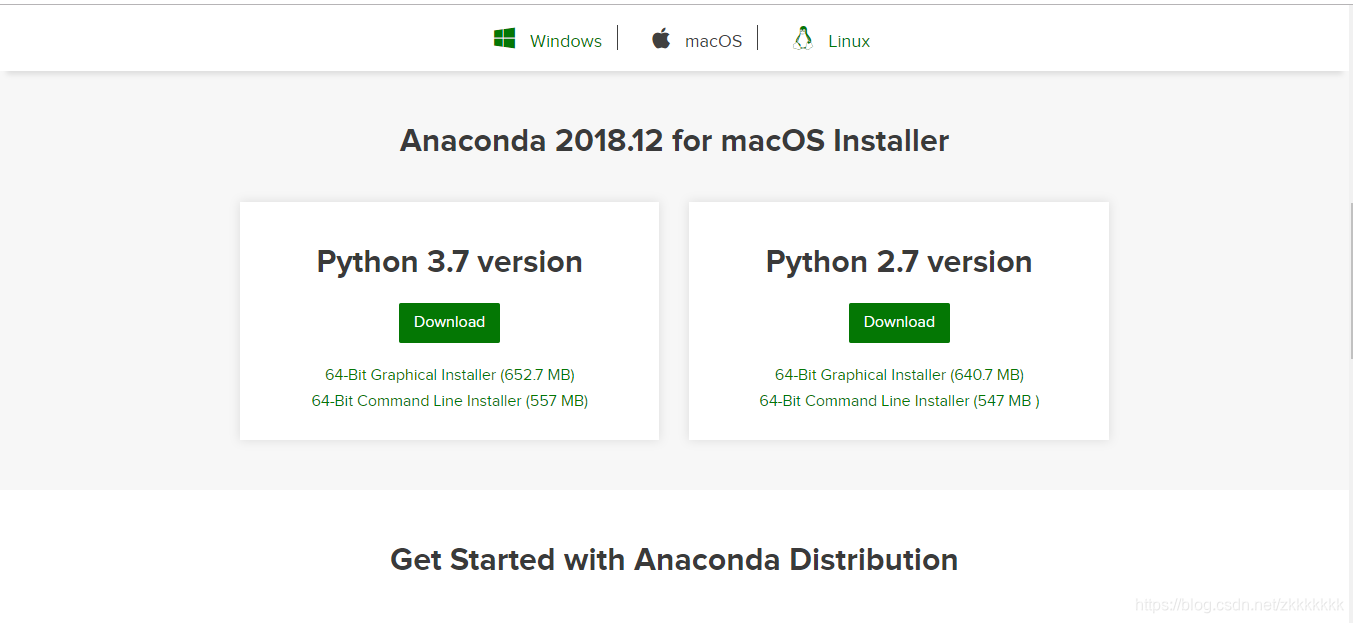Click the Windows logo icon
The width and height of the screenshot is (1353, 623).
(504, 39)
